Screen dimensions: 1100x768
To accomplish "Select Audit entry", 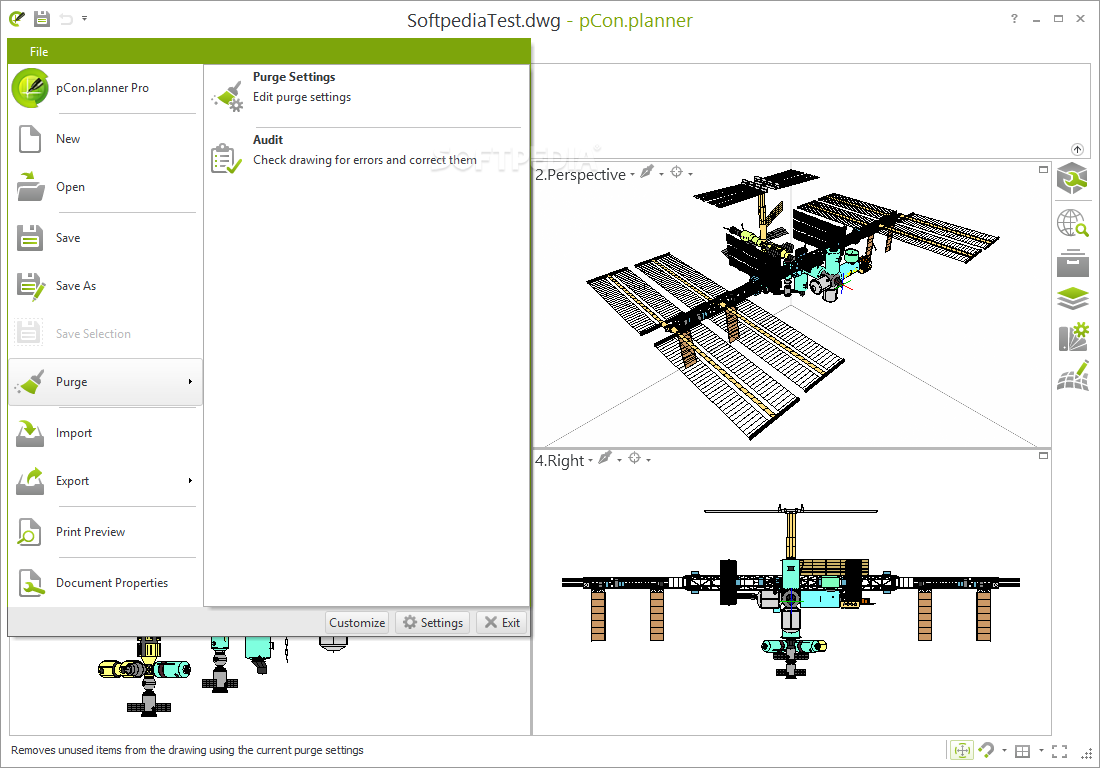I will point(365,157).
